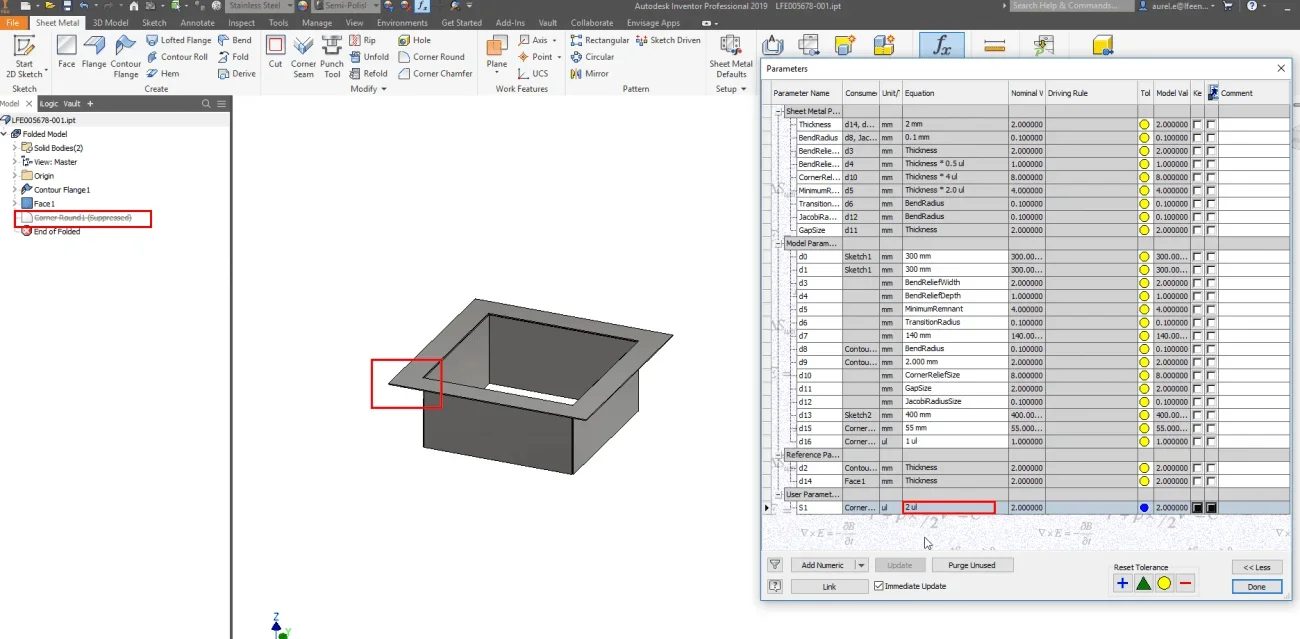This screenshot has width=1300, height=639.
Task: Select the Rip tool
Action: 363,40
